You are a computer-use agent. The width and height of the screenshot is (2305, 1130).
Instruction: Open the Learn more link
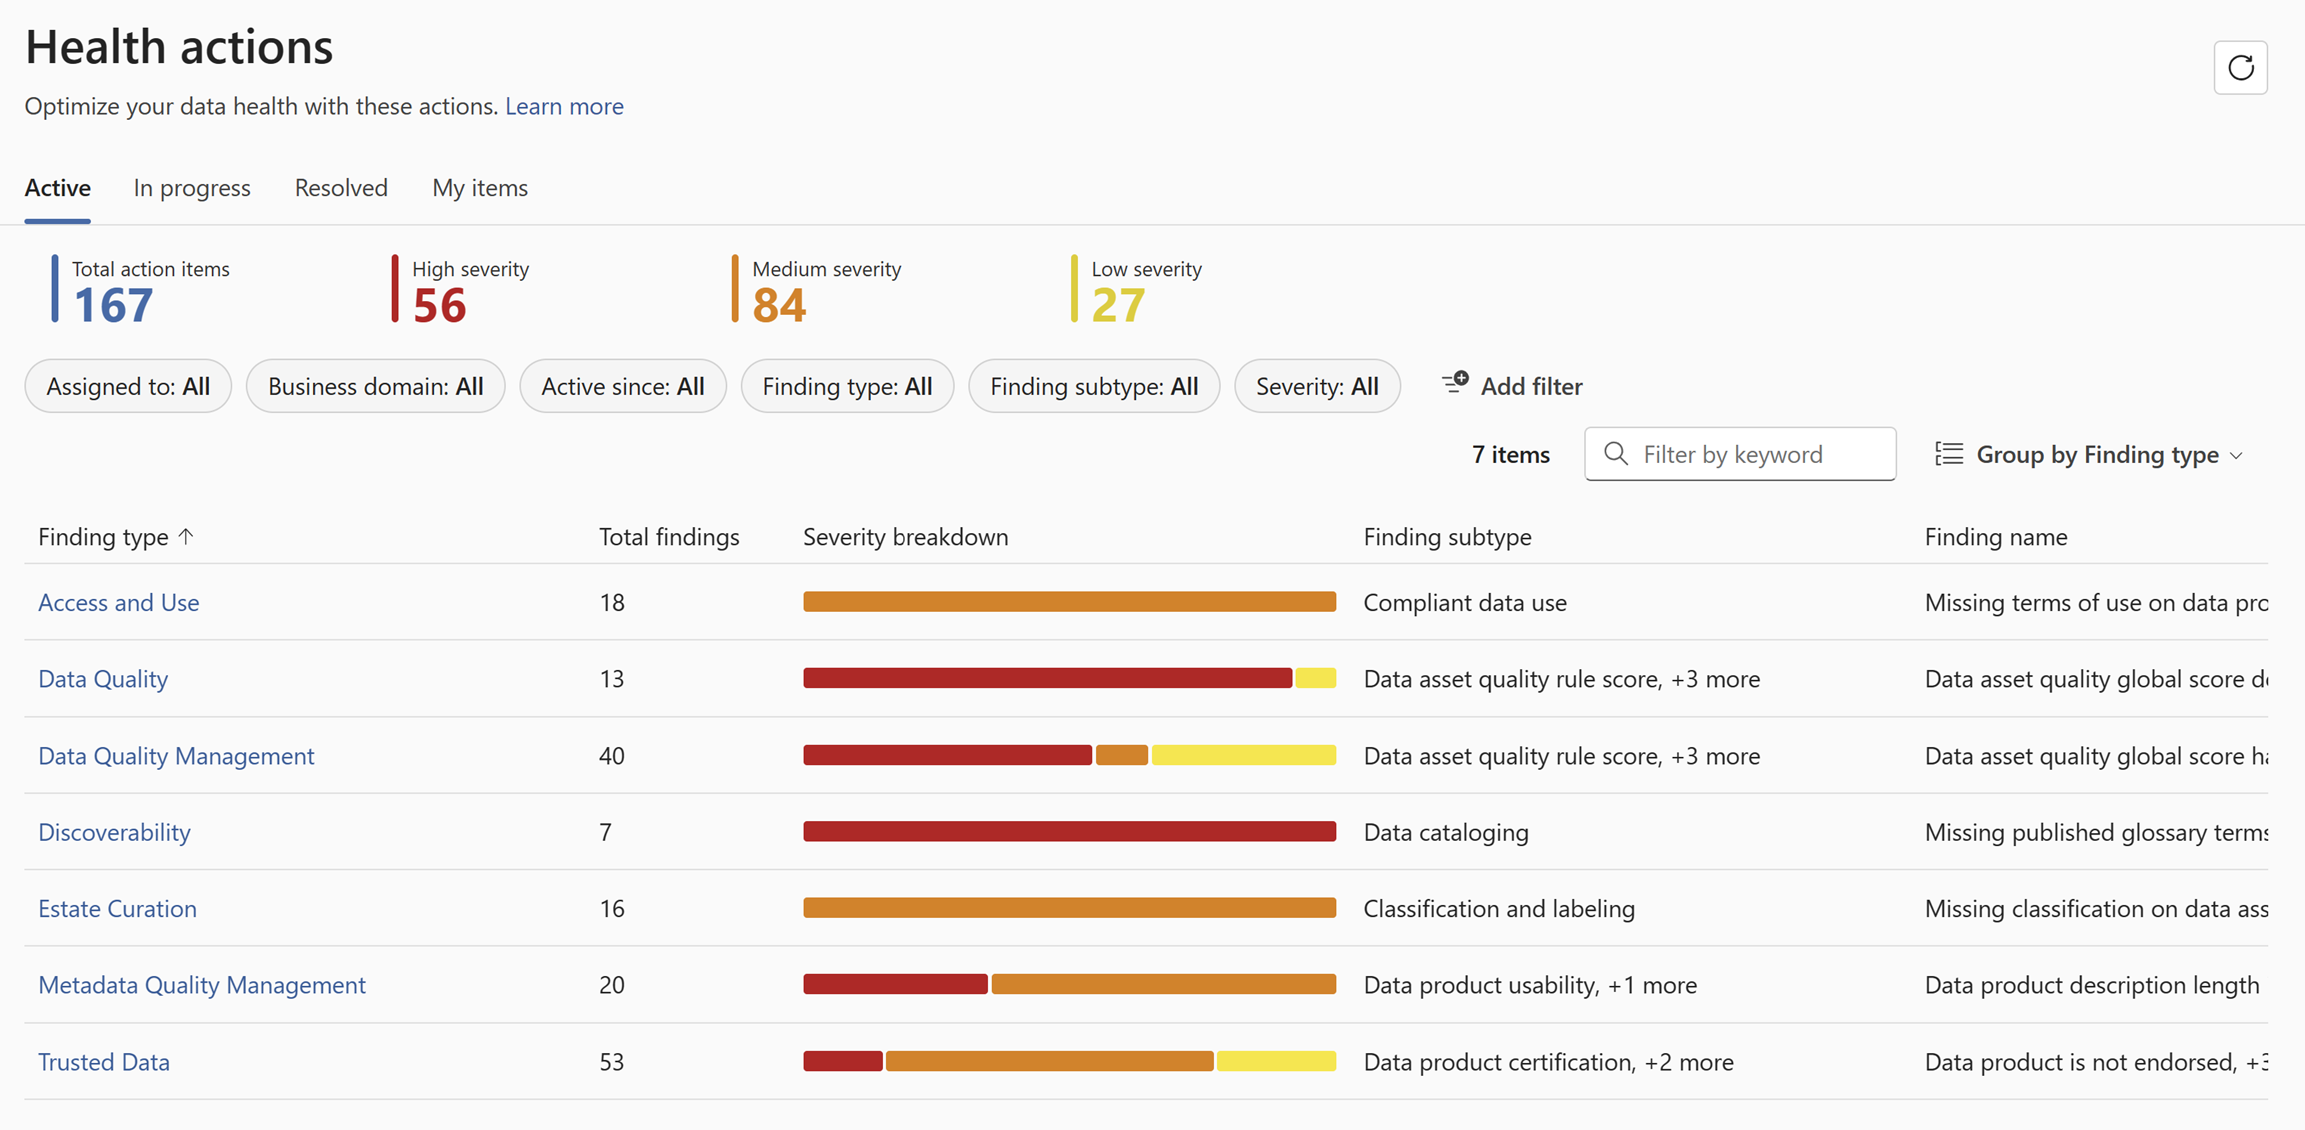pyautogui.click(x=564, y=106)
